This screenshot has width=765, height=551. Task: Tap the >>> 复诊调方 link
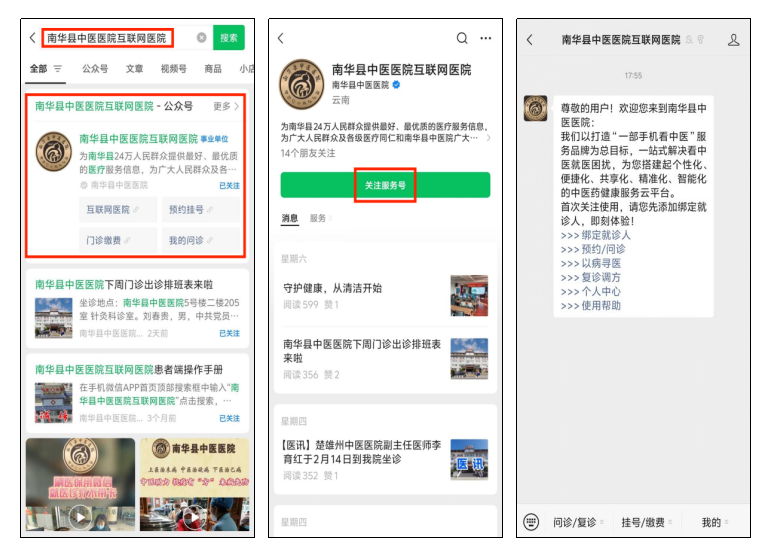point(590,278)
